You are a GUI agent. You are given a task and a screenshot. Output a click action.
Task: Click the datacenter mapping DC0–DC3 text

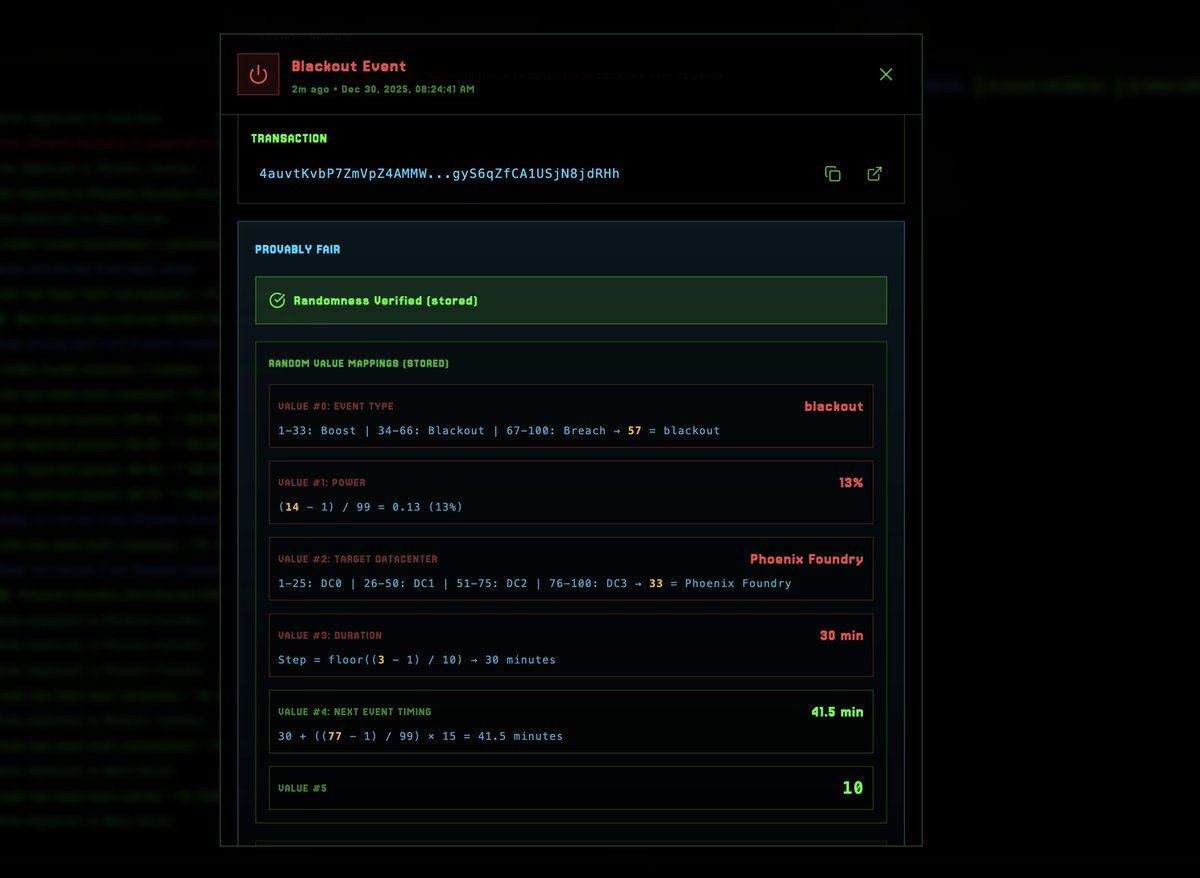534,583
